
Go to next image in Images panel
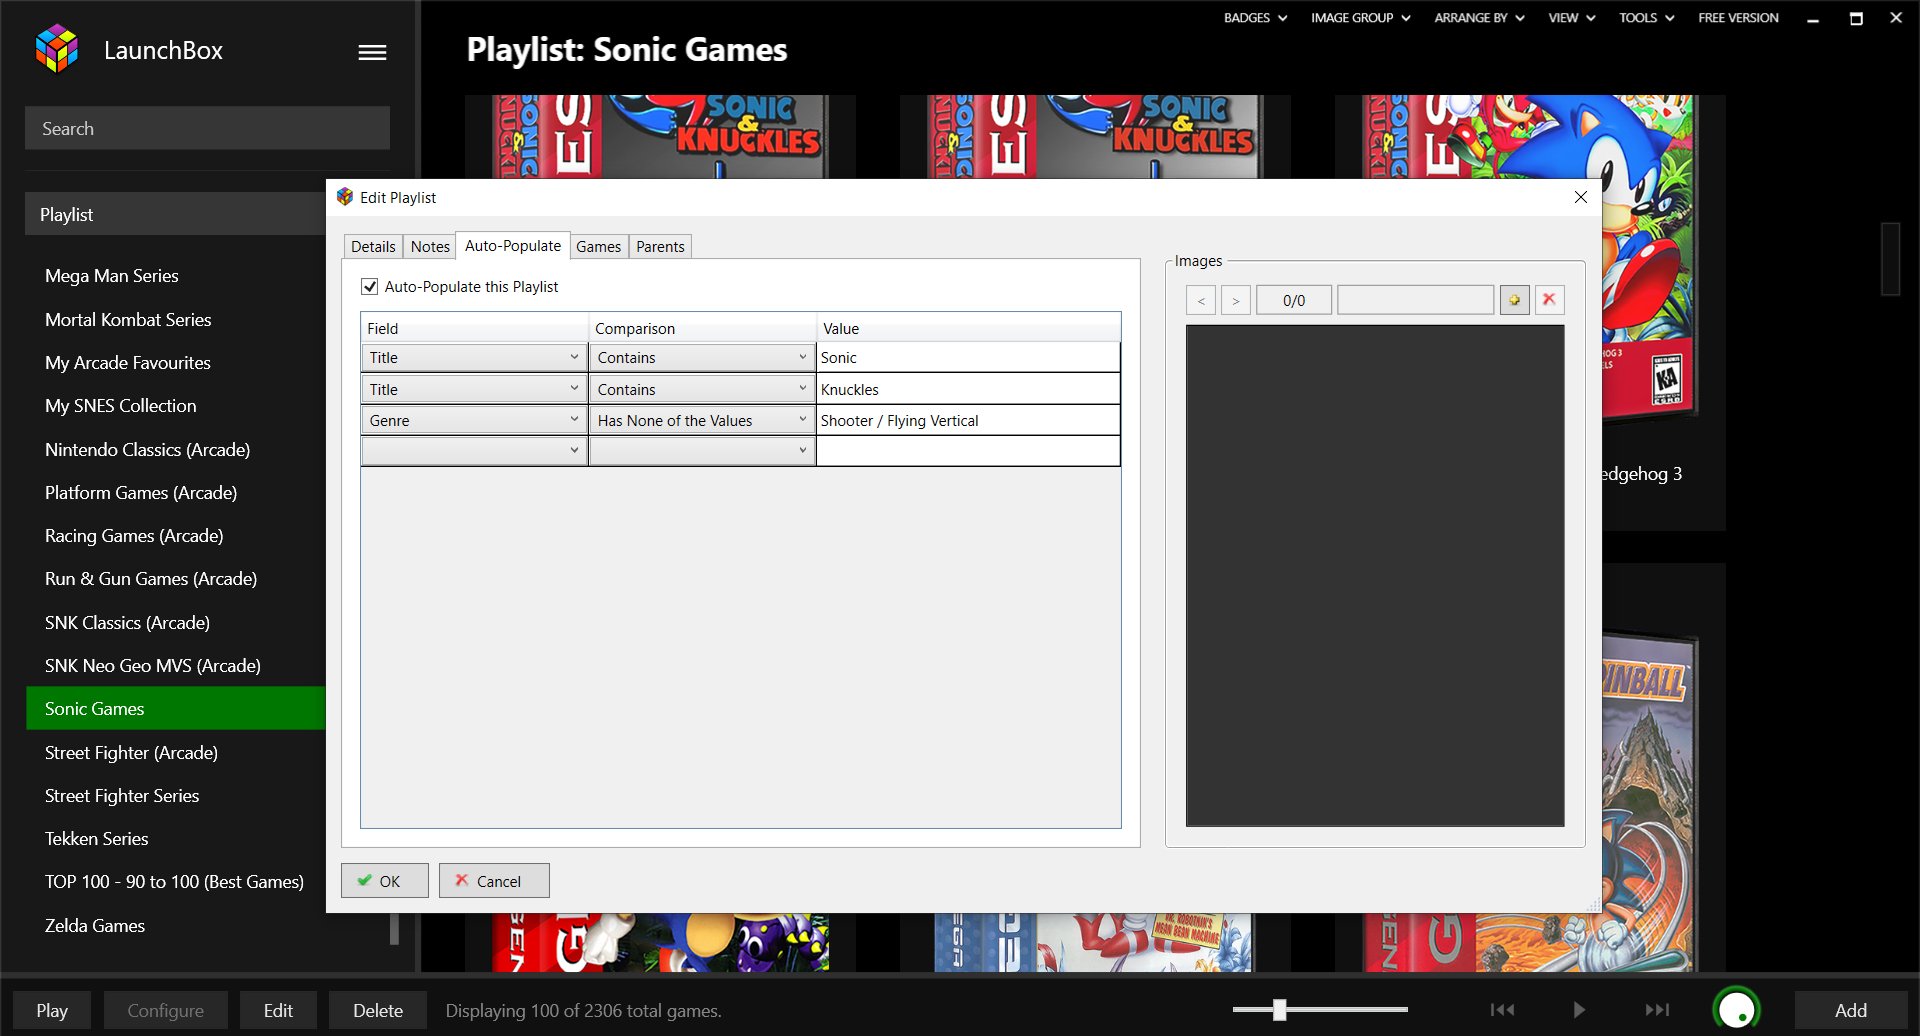point(1236,300)
